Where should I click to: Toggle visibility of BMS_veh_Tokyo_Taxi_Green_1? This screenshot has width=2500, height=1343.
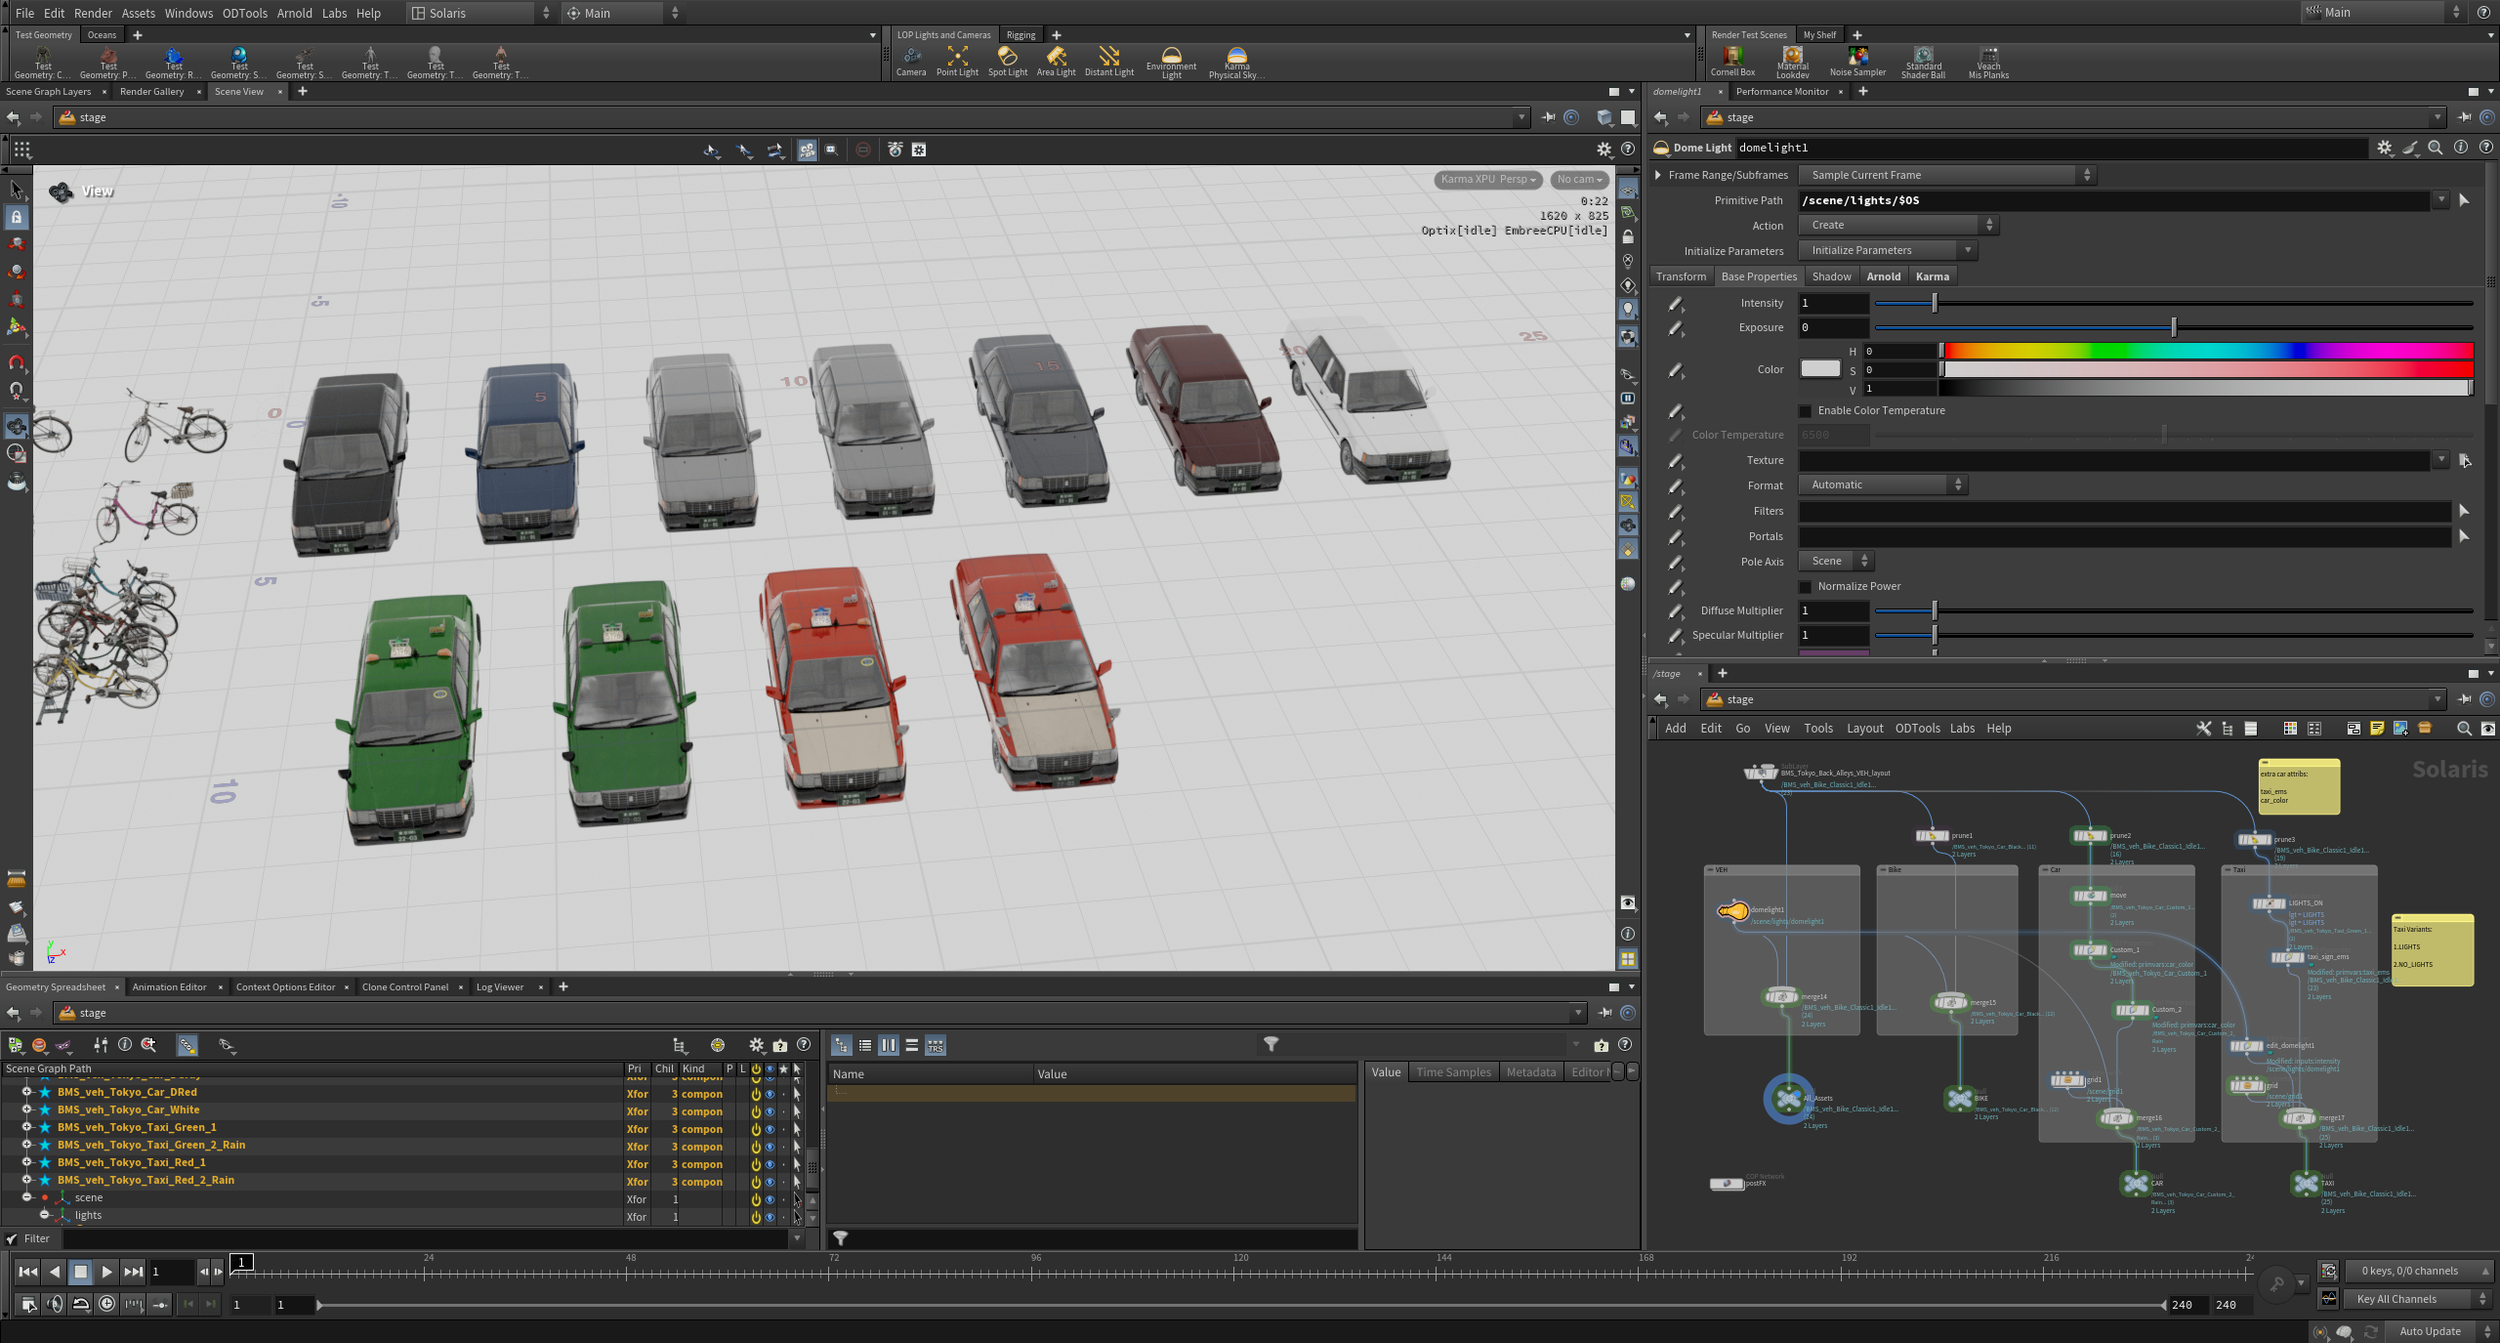(769, 1128)
